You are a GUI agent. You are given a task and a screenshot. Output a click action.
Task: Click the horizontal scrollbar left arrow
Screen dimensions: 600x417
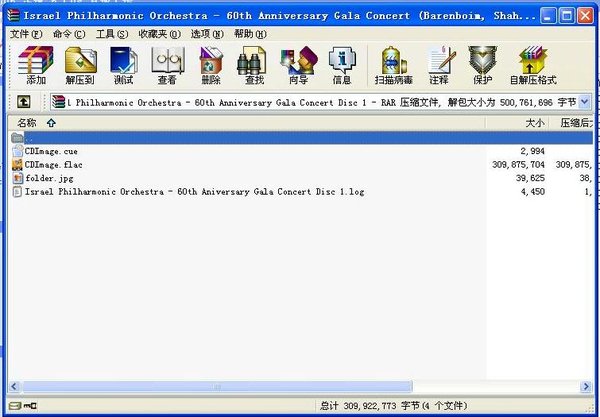pyautogui.click(x=14, y=386)
